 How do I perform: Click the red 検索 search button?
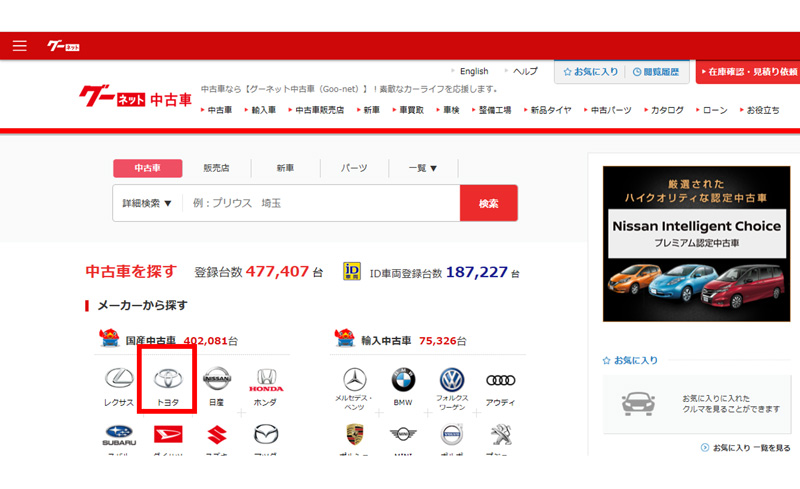488,203
